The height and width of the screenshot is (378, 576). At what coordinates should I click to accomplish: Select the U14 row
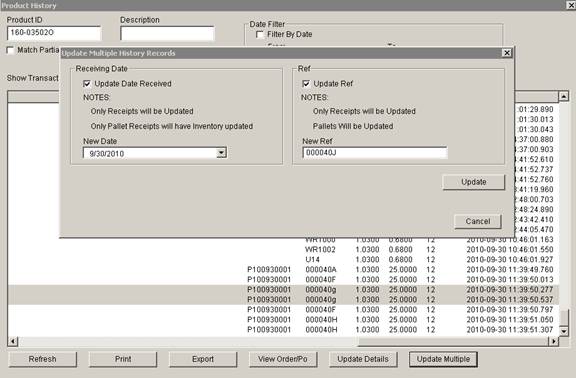click(x=283, y=259)
